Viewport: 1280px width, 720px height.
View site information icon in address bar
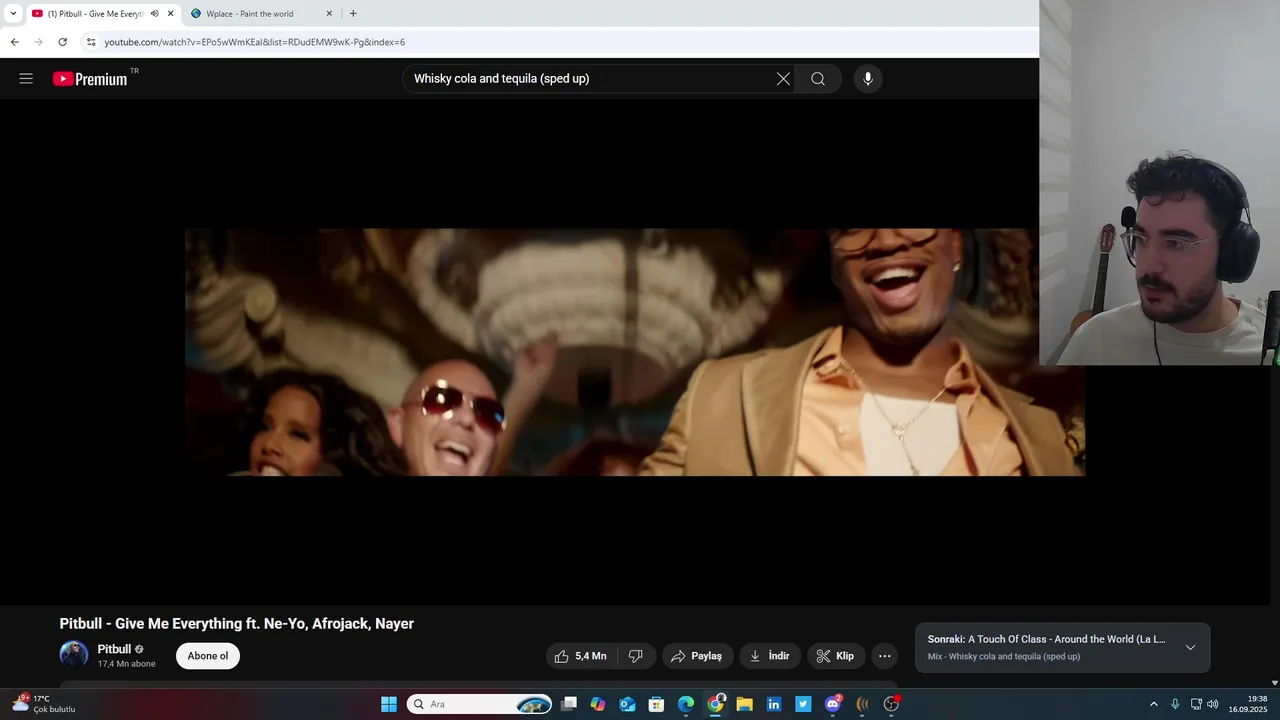coord(91,42)
